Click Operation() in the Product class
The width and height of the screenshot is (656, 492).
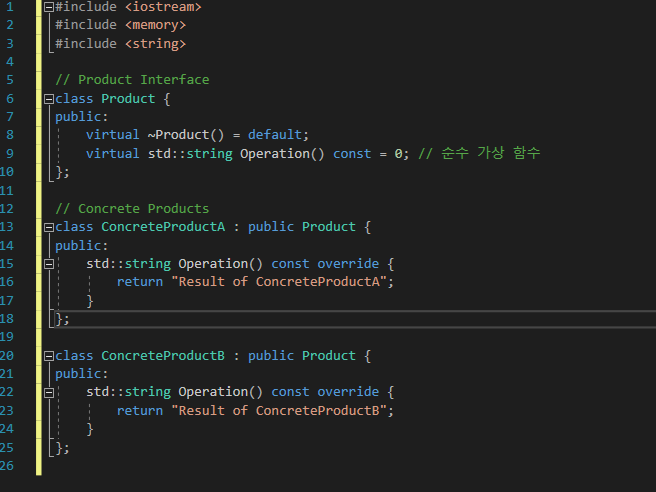point(282,154)
